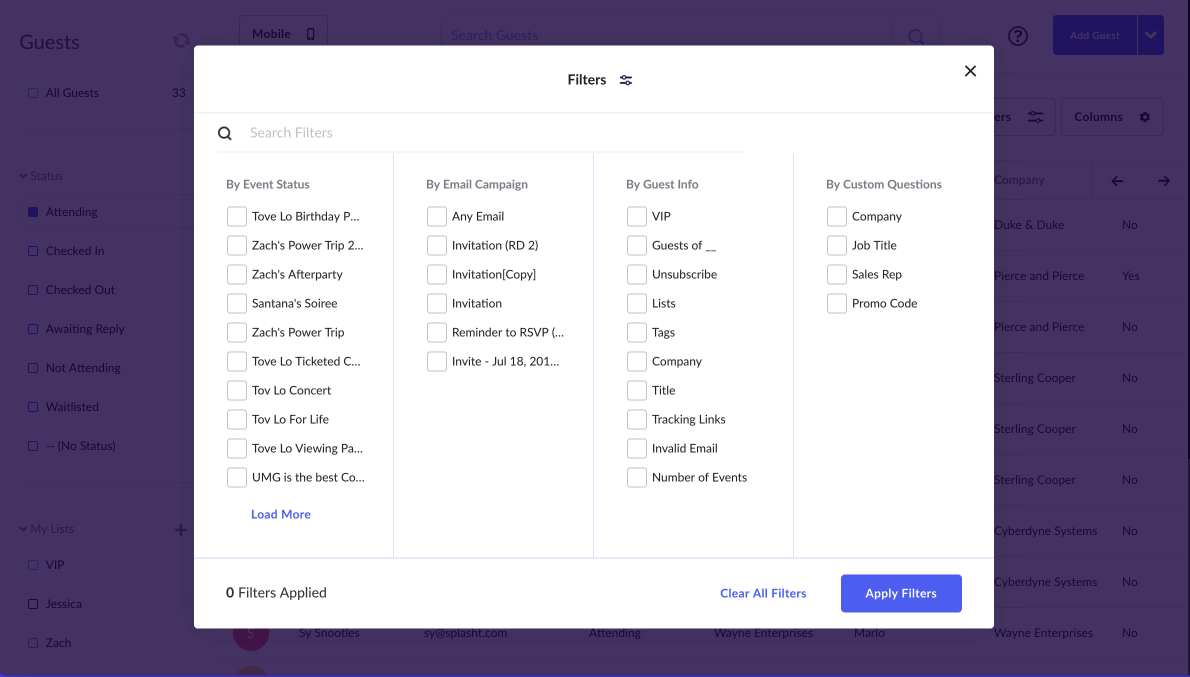
Task: Select the Waitlisted status filter
Action: 33,407
